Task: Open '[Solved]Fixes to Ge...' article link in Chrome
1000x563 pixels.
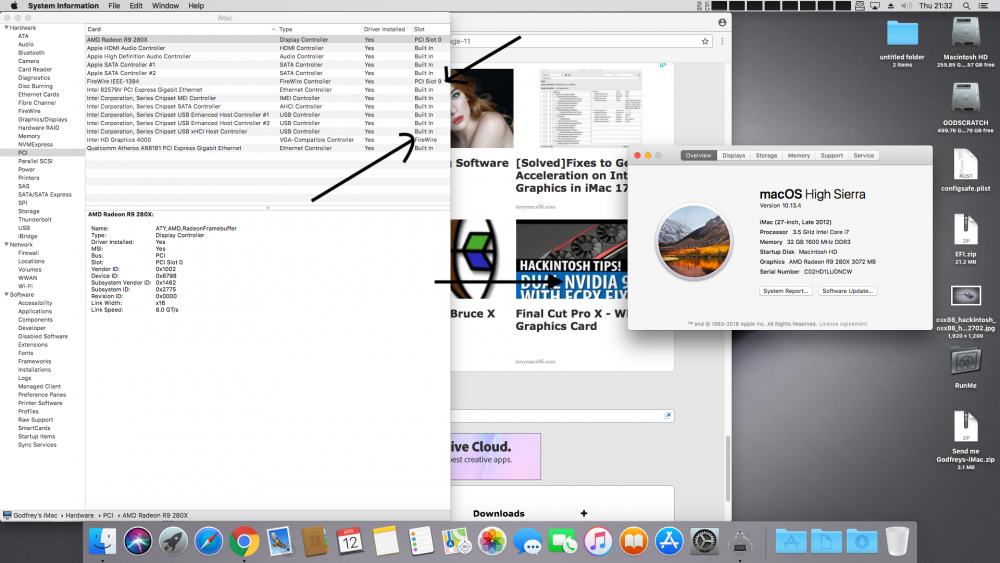Action: tap(571, 175)
